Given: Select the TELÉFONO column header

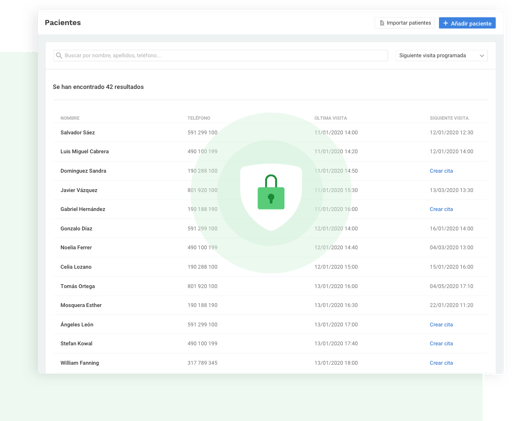Looking at the screenshot, I should (199, 118).
